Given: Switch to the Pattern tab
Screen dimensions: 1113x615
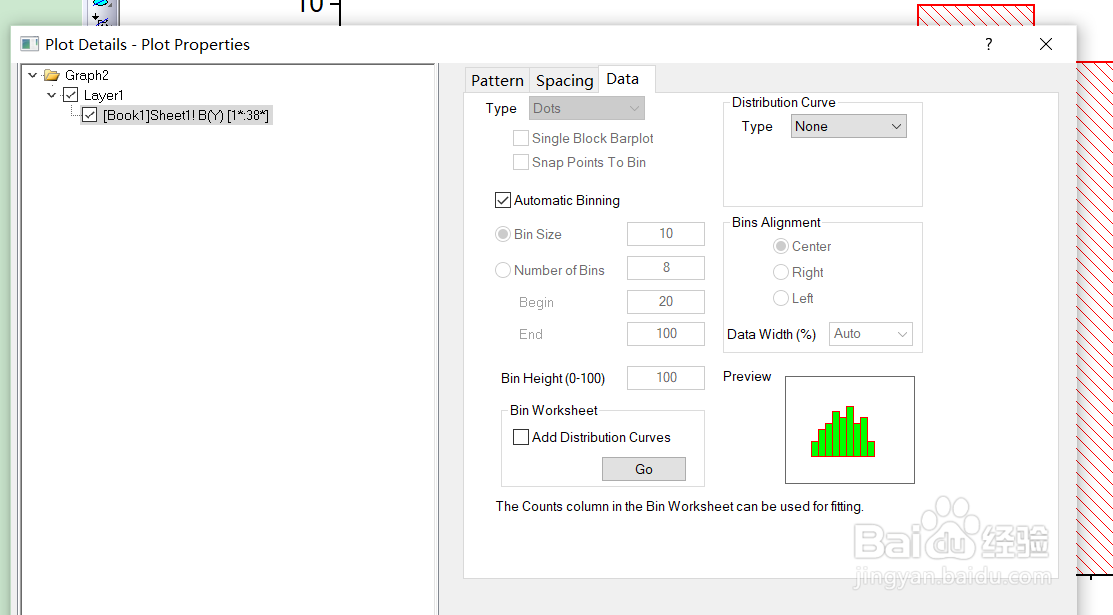Looking at the screenshot, I should point(497,80).
